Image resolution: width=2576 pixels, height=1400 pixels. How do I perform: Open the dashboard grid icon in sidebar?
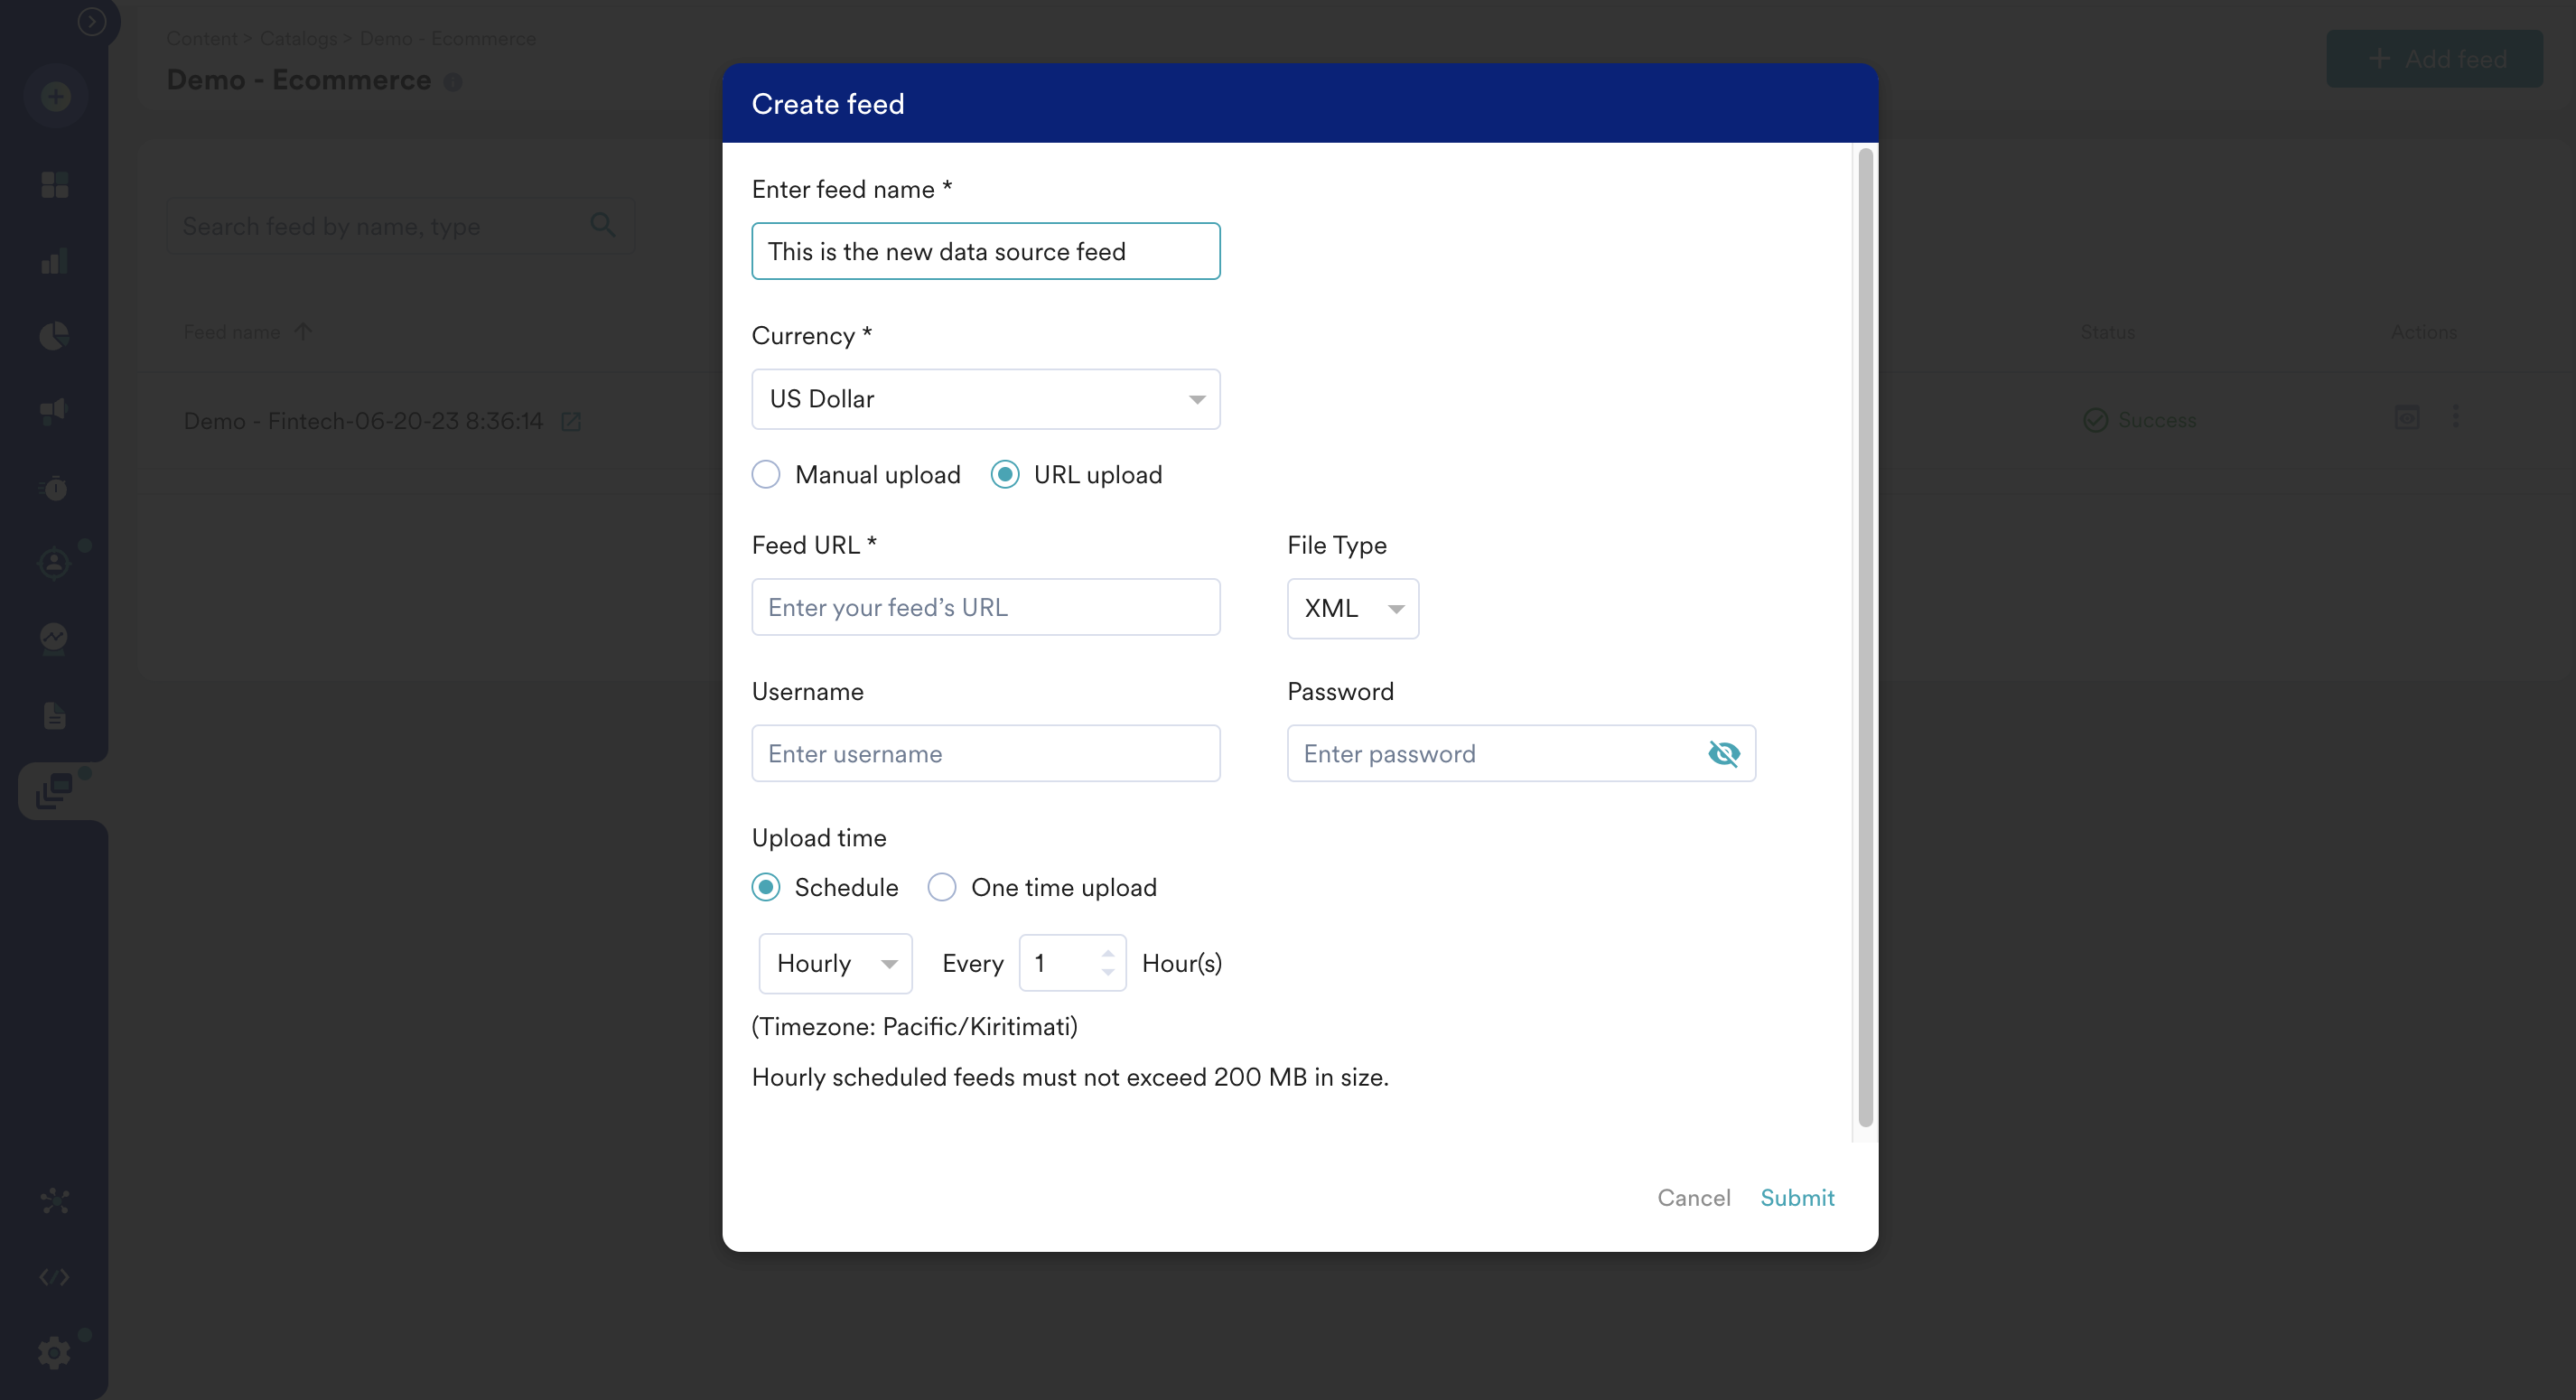click(55, 184)
